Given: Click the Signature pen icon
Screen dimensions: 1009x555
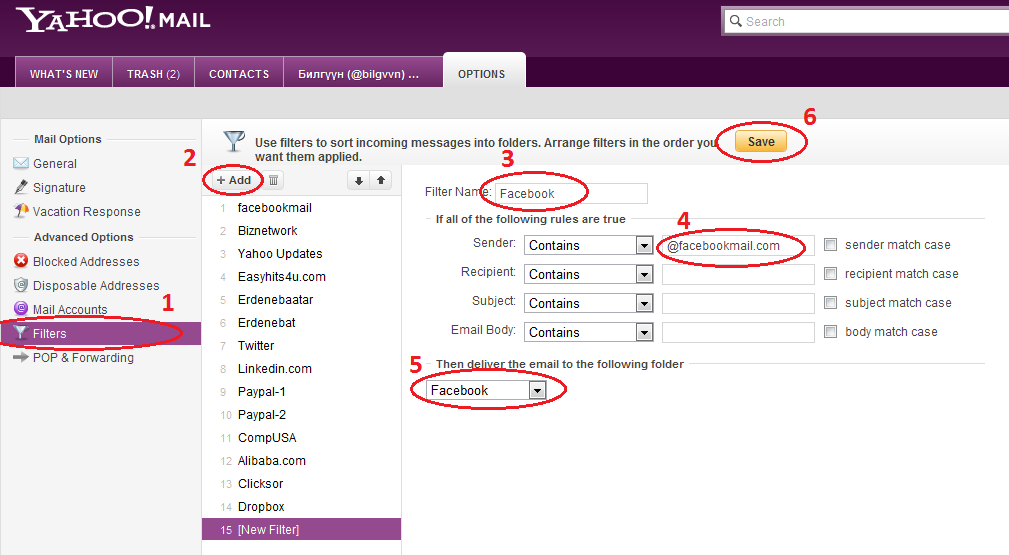Looking at the screenshot, I should point(21,187).
